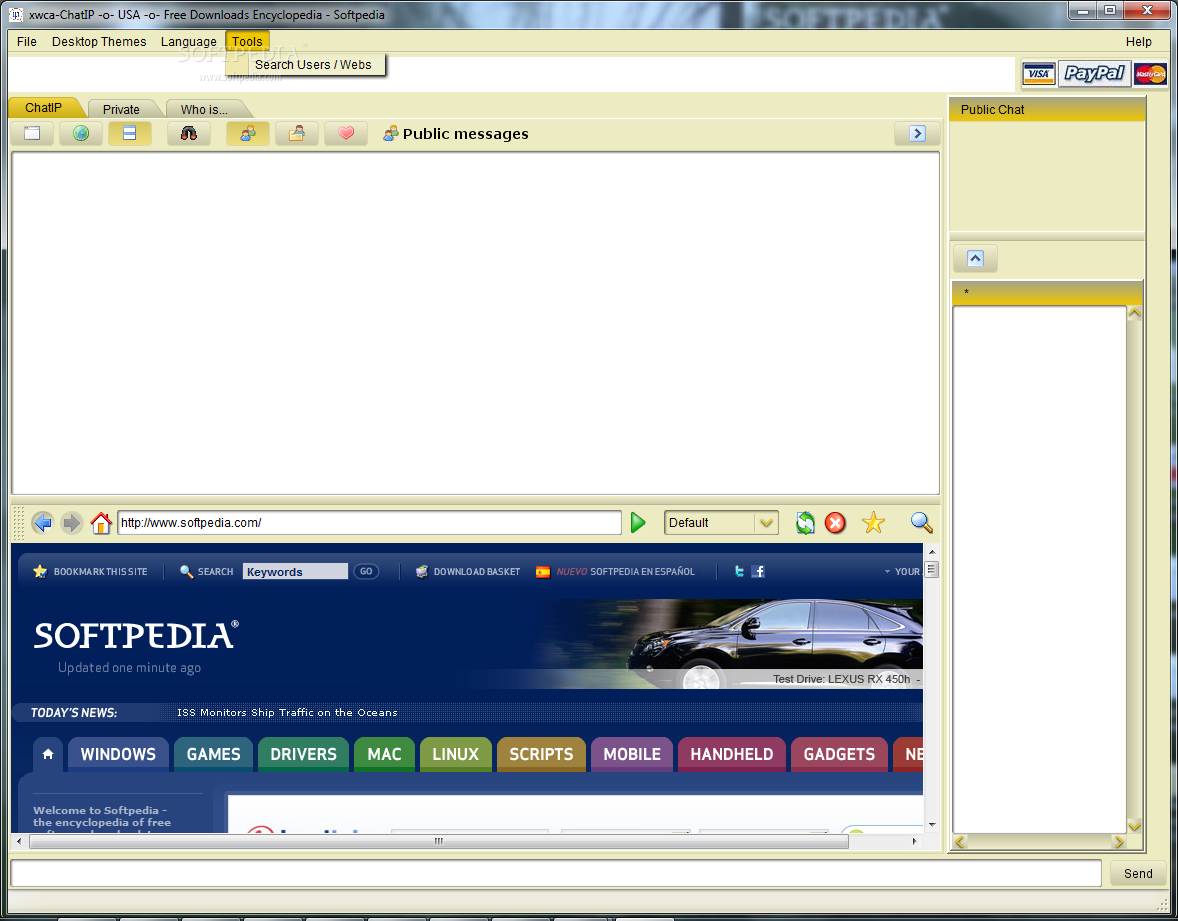This screenshot has height=921, width=1178.
Task: Click the Softpedia logo
Action: pyautogui.click(x=136, y=636)
